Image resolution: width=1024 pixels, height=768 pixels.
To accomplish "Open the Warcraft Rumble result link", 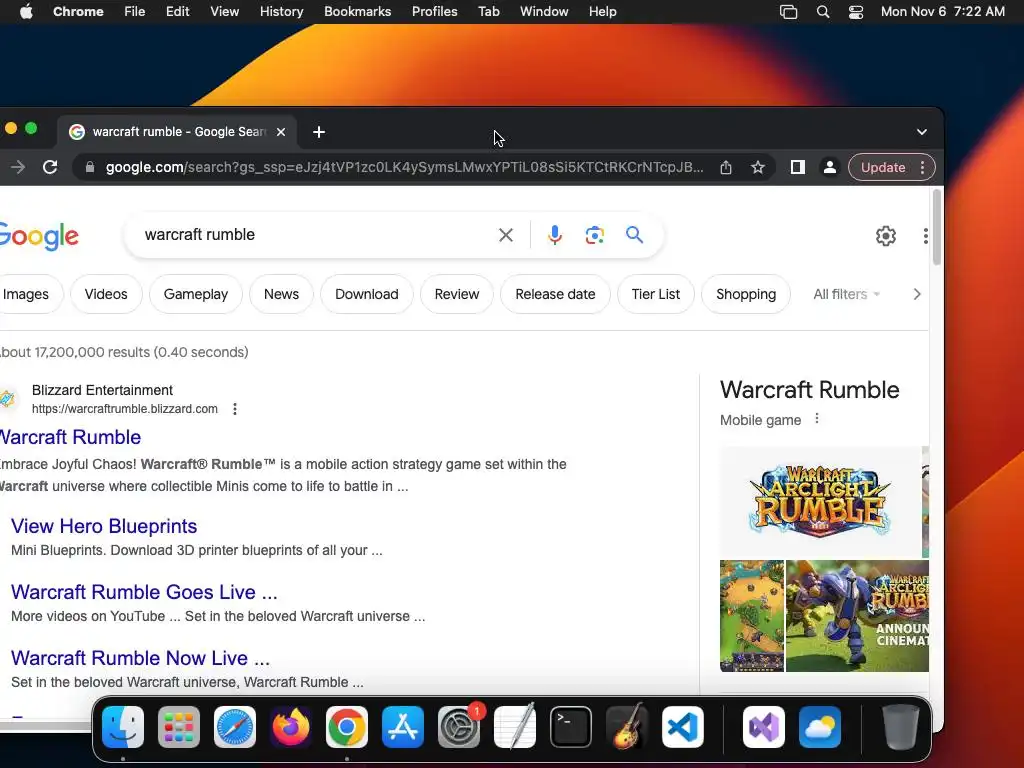I will 70,437.
